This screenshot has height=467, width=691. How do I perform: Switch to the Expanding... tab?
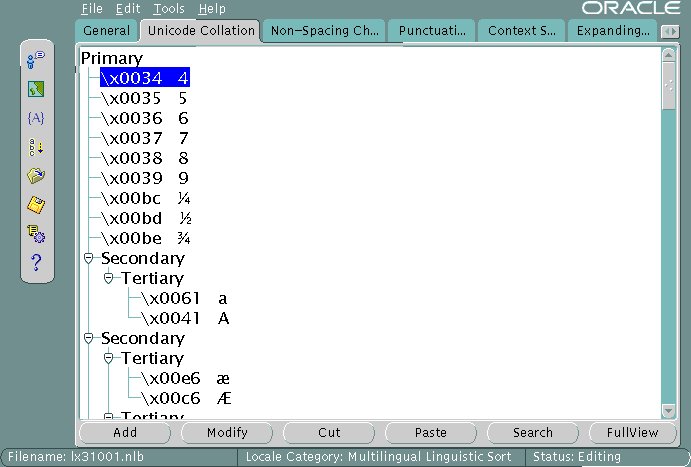[613, 31]
